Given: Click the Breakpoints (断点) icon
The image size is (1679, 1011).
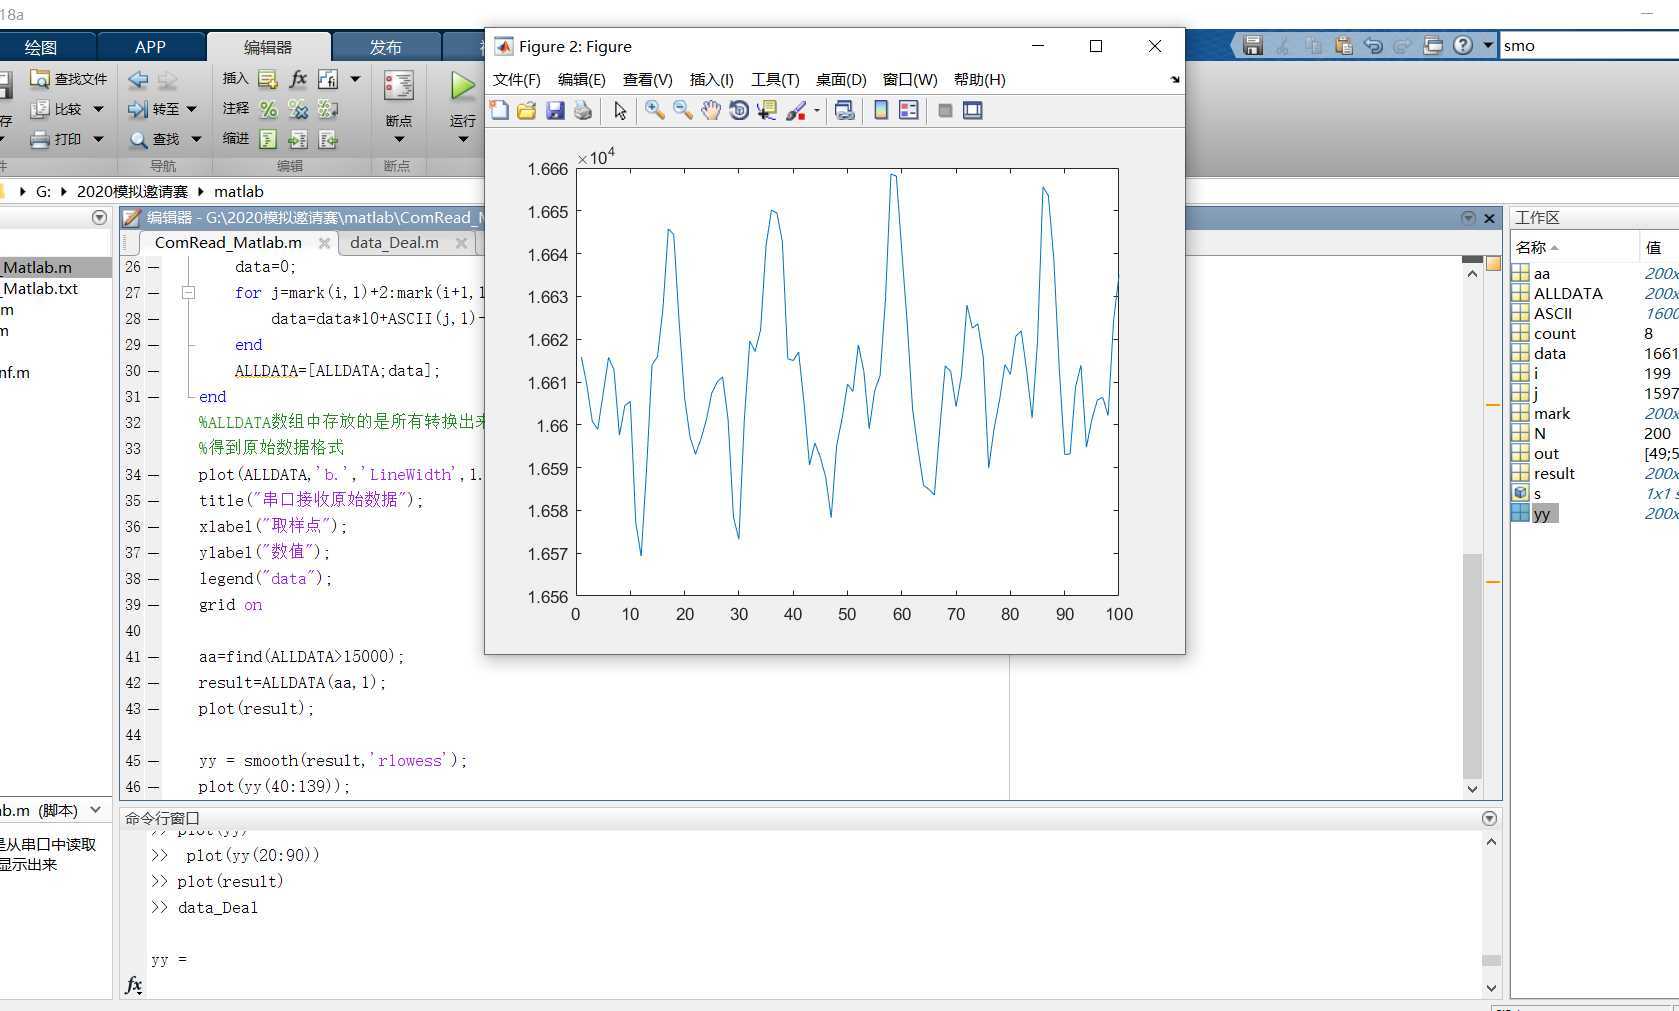Looking at the screenshot, I should [x=398, y=86].
